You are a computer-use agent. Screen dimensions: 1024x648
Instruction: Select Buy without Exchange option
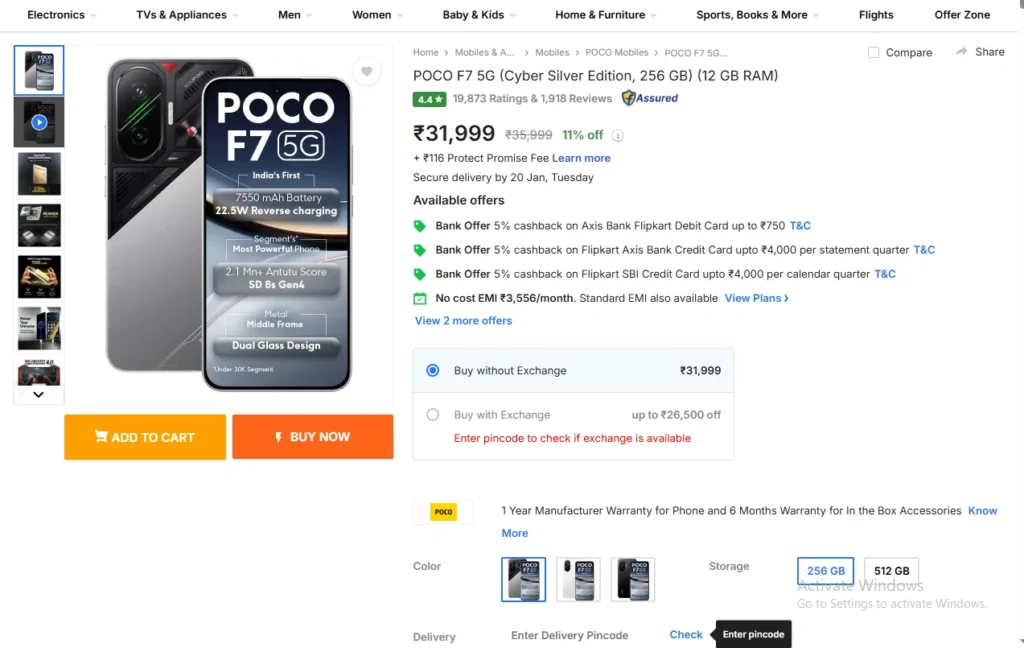[433, 370]
